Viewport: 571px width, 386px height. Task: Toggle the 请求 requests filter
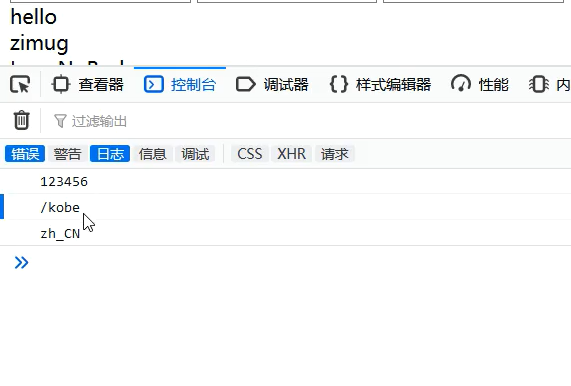pyautogui.click(x=335, y=154)
